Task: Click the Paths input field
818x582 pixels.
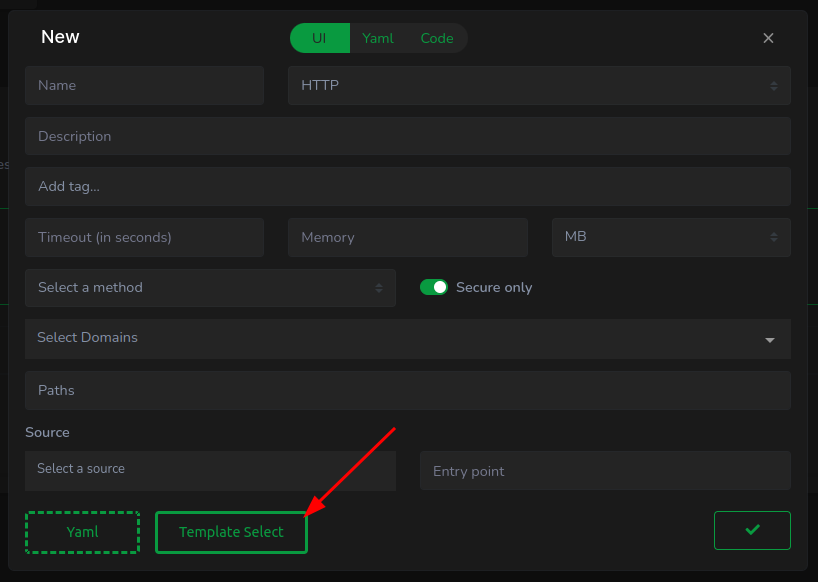Action: [x=407, y=390]
